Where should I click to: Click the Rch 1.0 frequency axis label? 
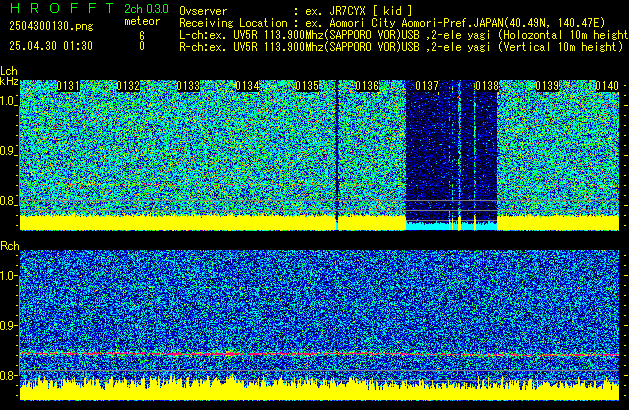coord(8,276)
